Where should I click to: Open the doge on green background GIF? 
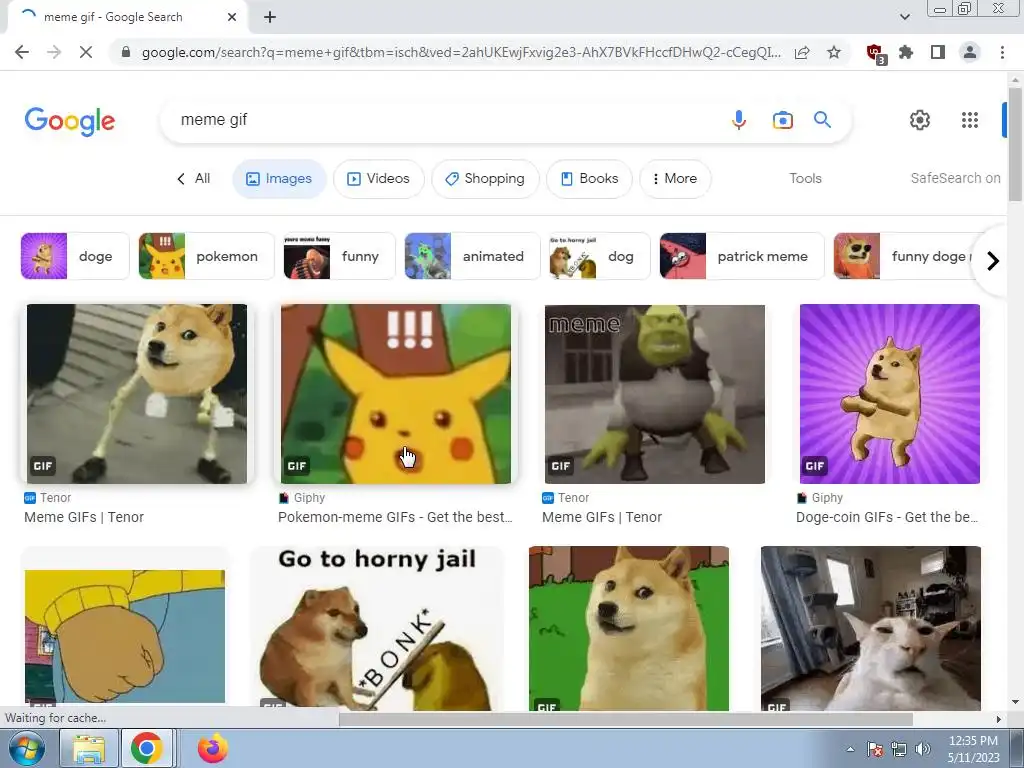pyautogui.click(x=628, y=628)
